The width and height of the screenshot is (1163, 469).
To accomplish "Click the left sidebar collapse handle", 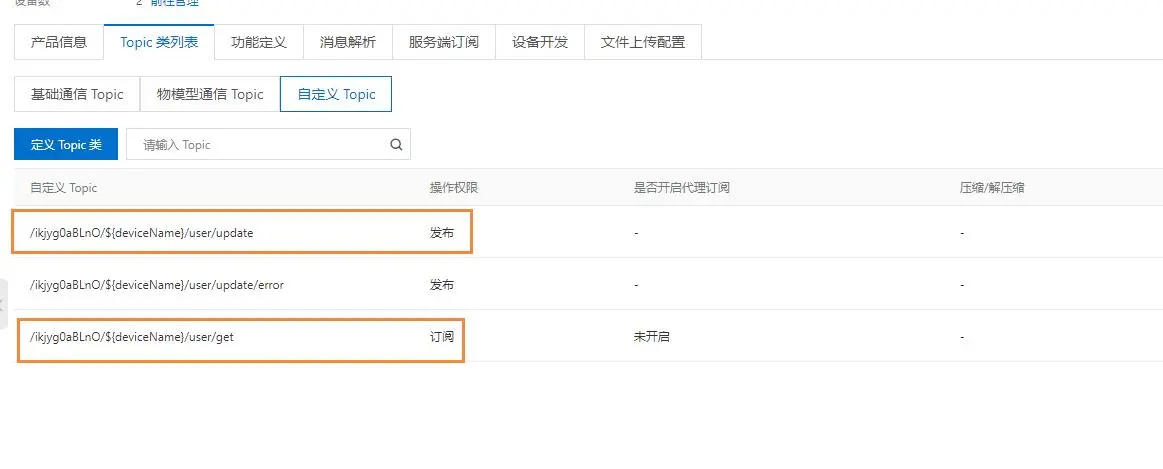I will (x=3, y=298).
